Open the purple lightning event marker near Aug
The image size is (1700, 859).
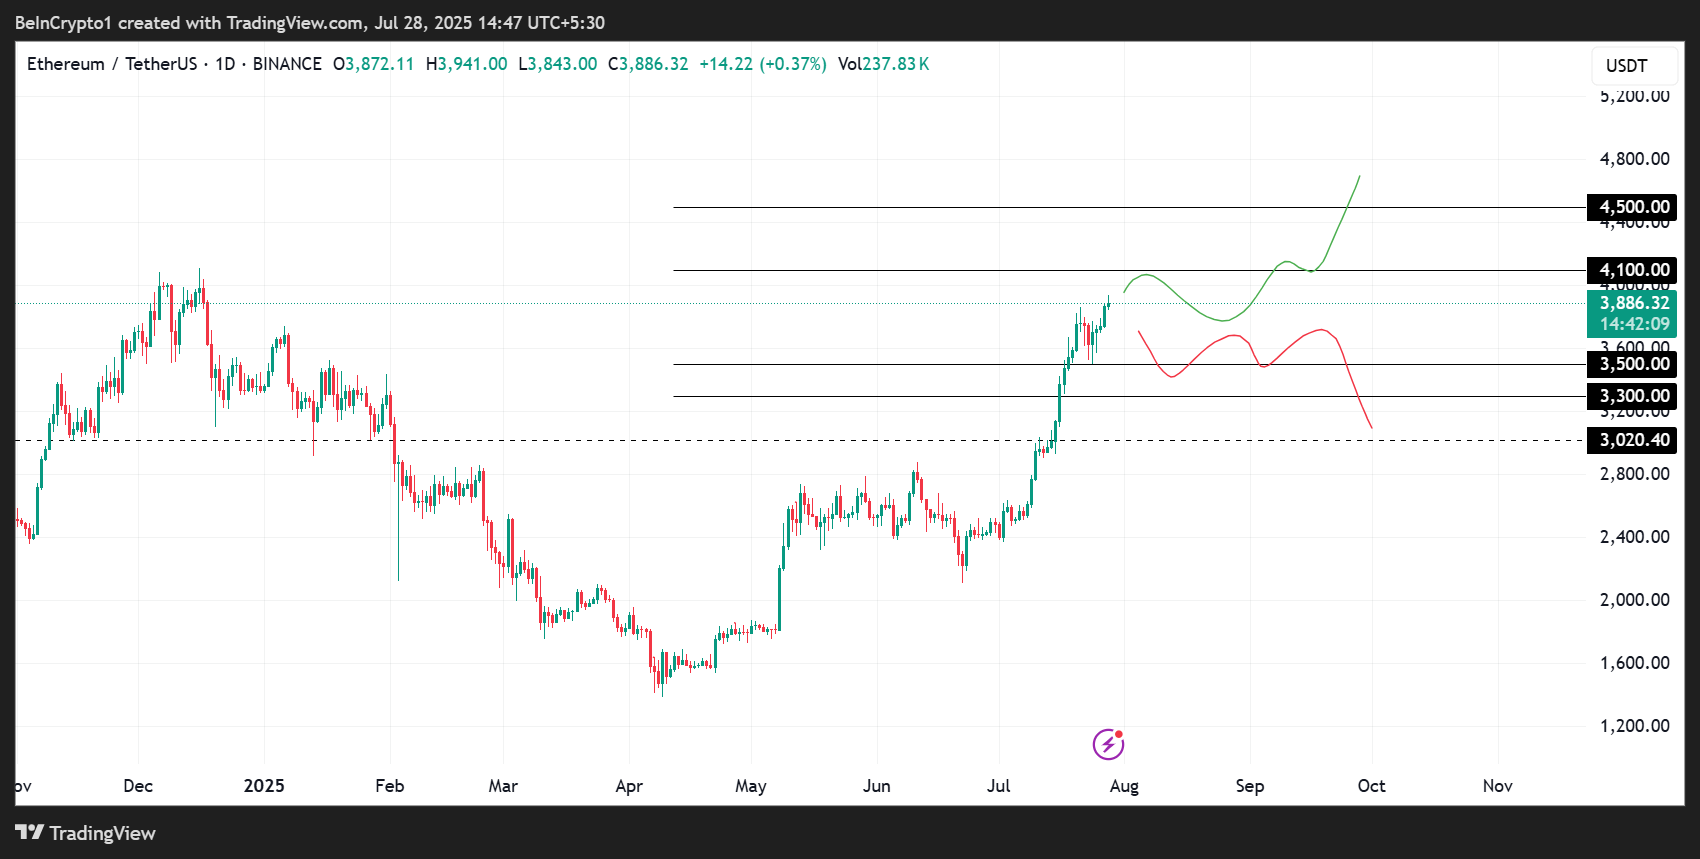(1107, 744)
